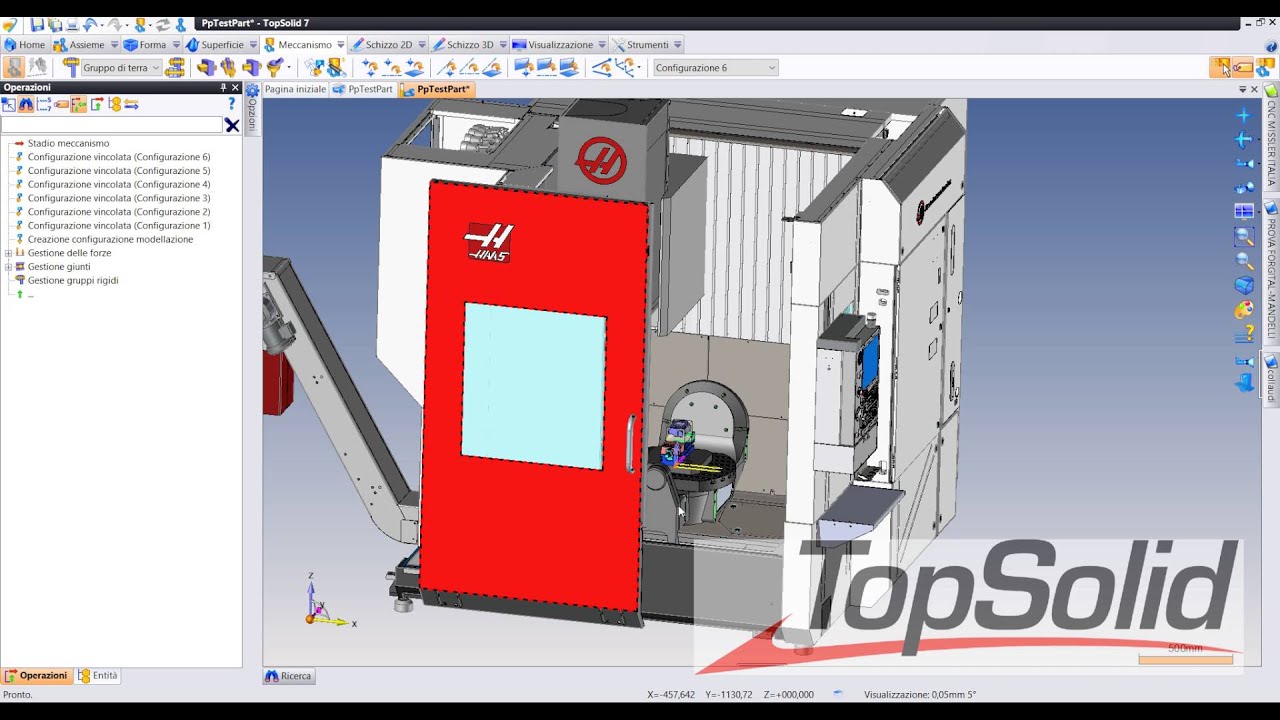Click the lungs-shaped icon in Operazioni toolbar

coord(26,104)
